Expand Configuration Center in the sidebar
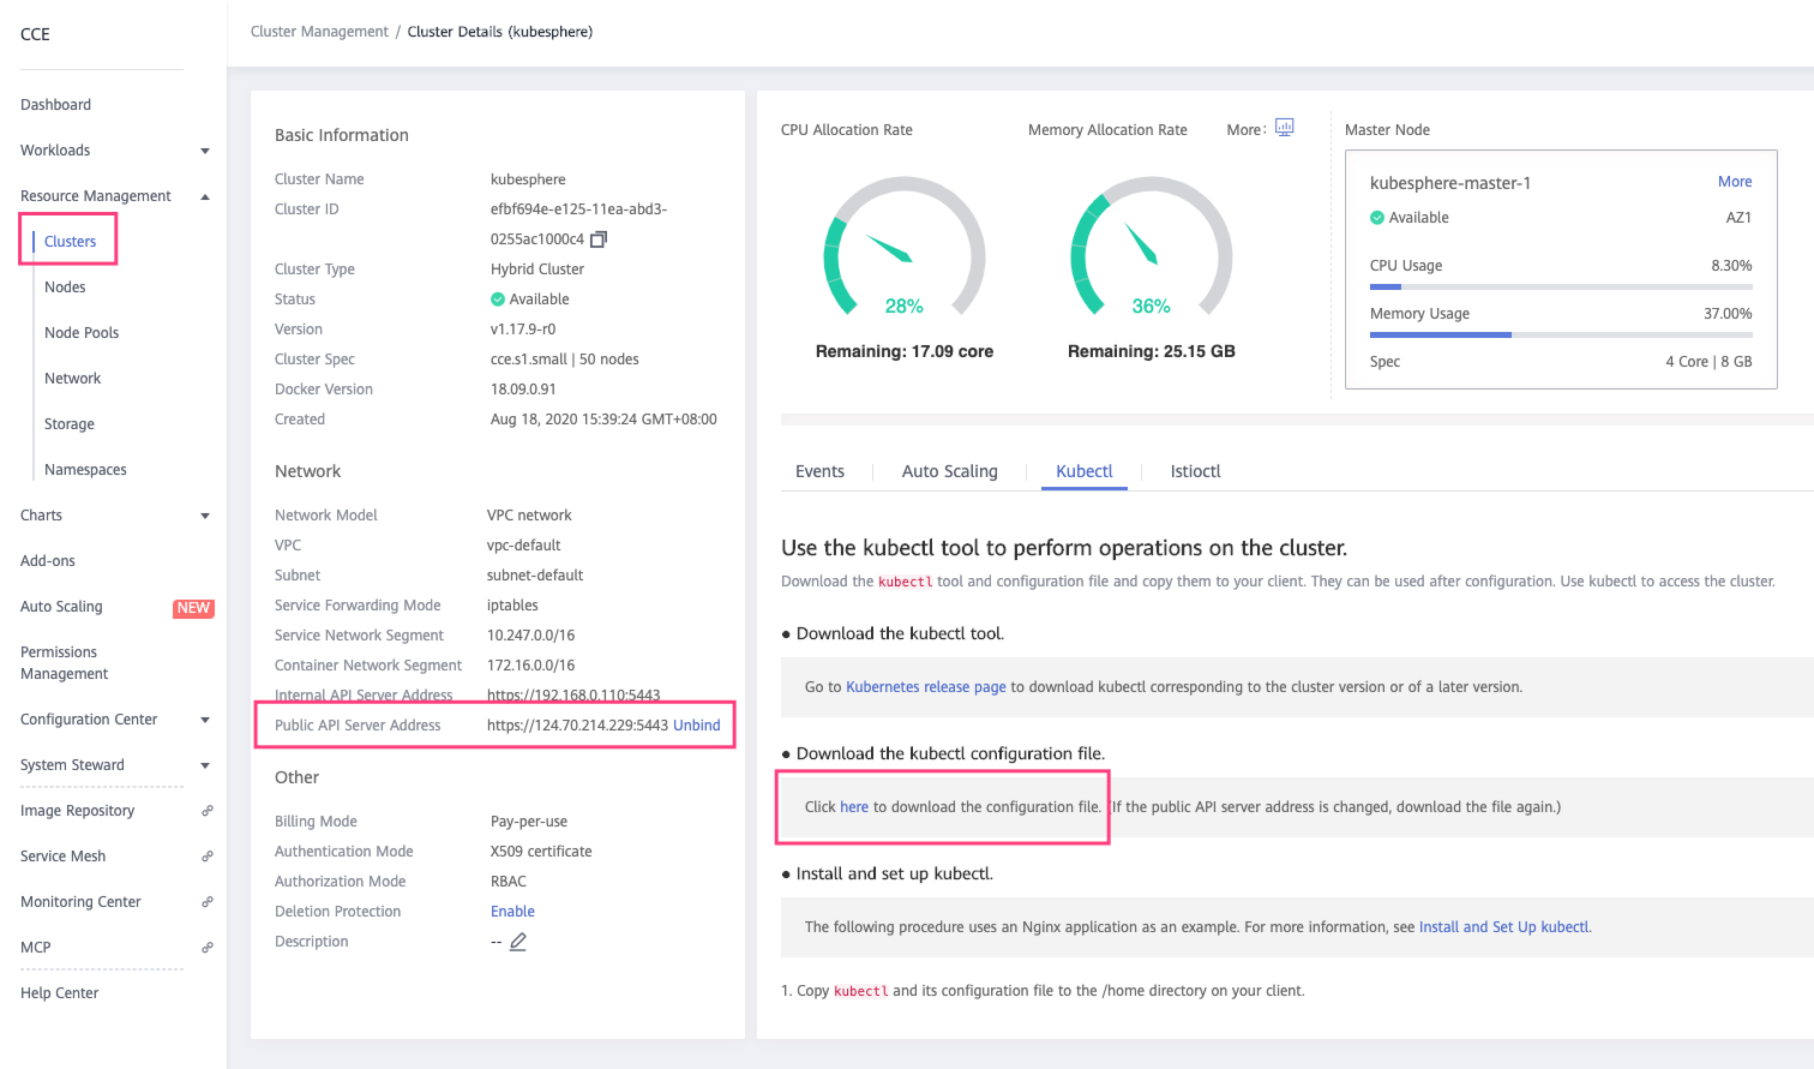Screen dimensions: 1814x1069 [205, 720]
